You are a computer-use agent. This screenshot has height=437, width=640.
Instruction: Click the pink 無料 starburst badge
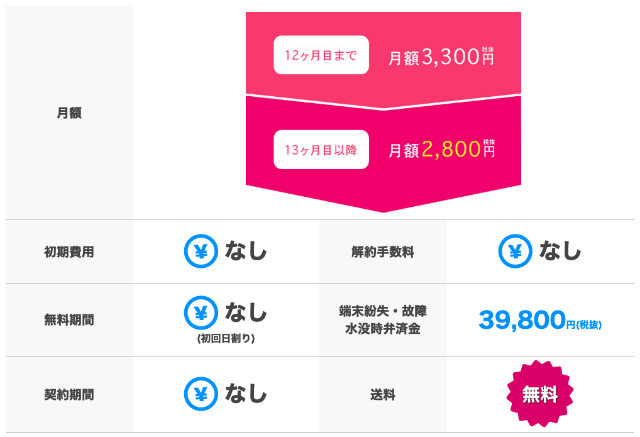coord(540,394)
